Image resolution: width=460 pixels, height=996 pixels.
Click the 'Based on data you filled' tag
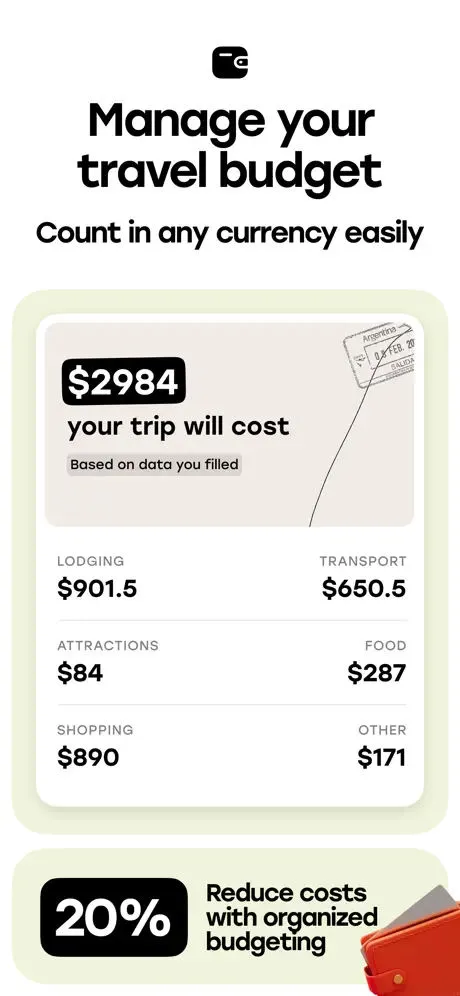(x=154, y=465)
